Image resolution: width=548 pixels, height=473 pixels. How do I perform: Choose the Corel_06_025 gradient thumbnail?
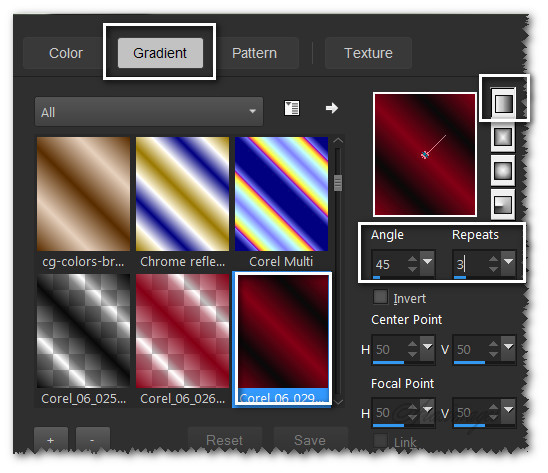click(x=84, y=331)
